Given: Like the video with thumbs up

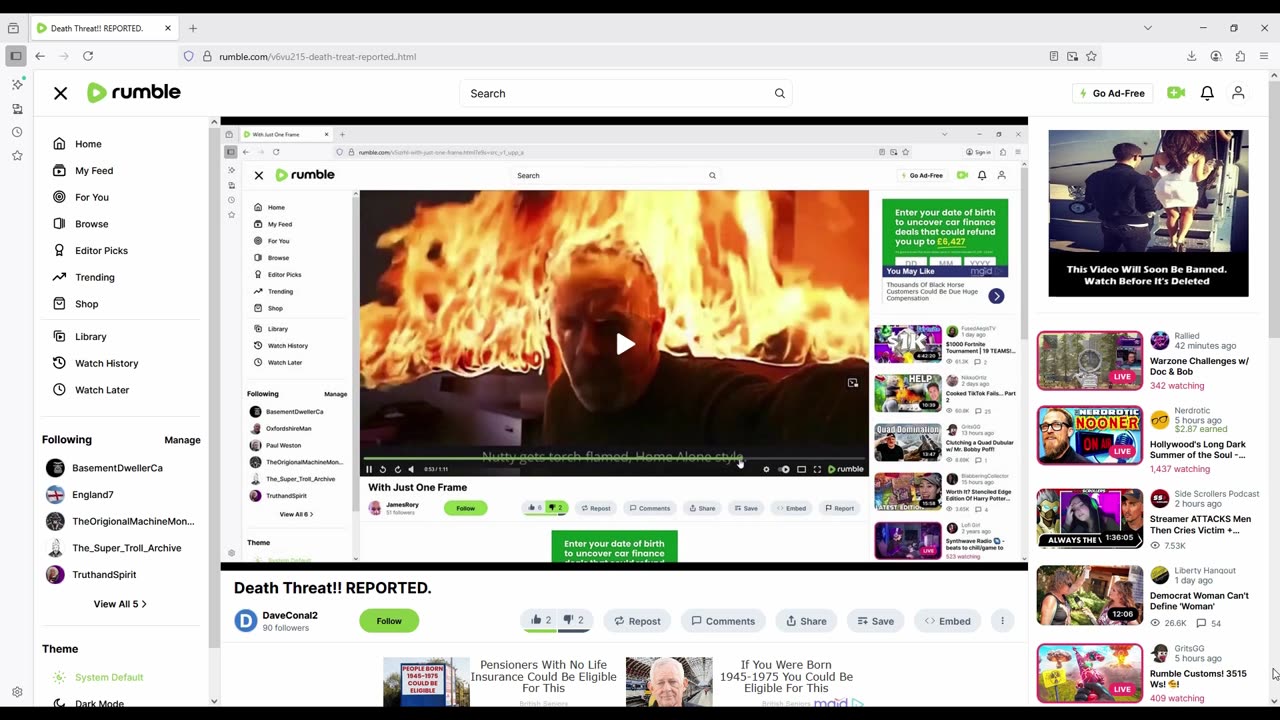Looking at the screenshot, I should [541, 620].
